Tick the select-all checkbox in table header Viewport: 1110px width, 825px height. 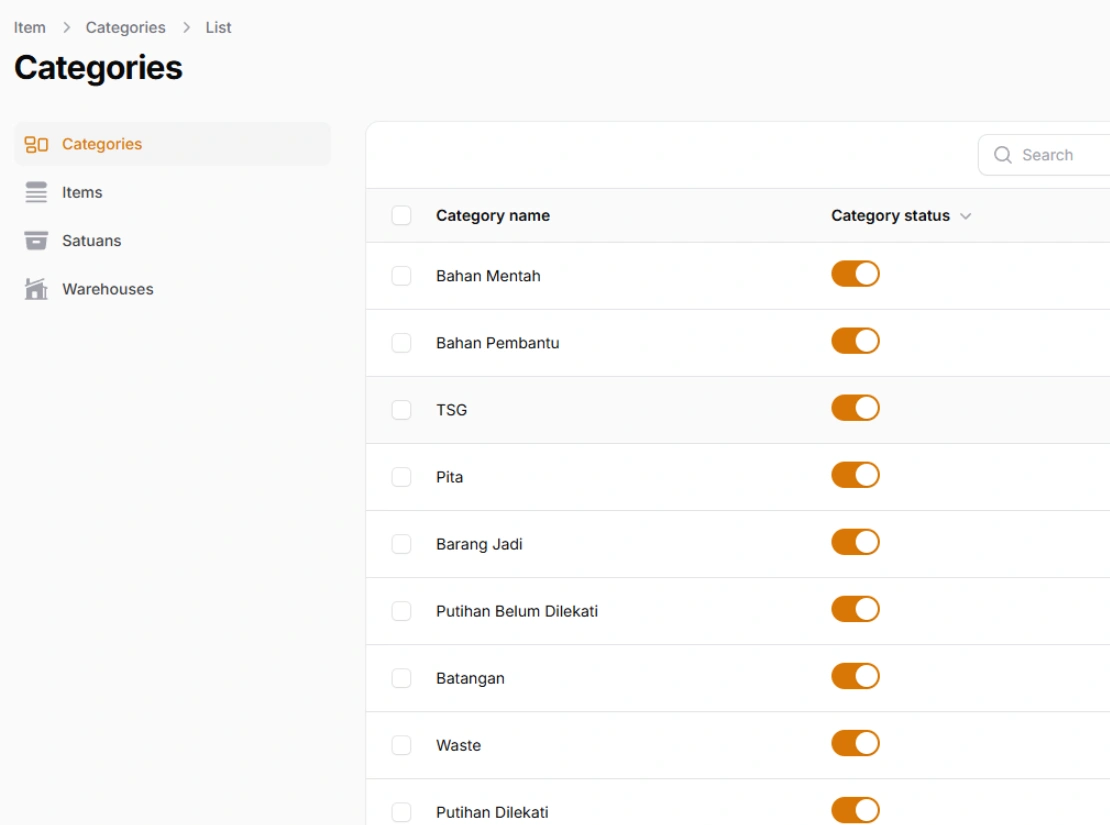pyautogui.click(x=401, y=216)
